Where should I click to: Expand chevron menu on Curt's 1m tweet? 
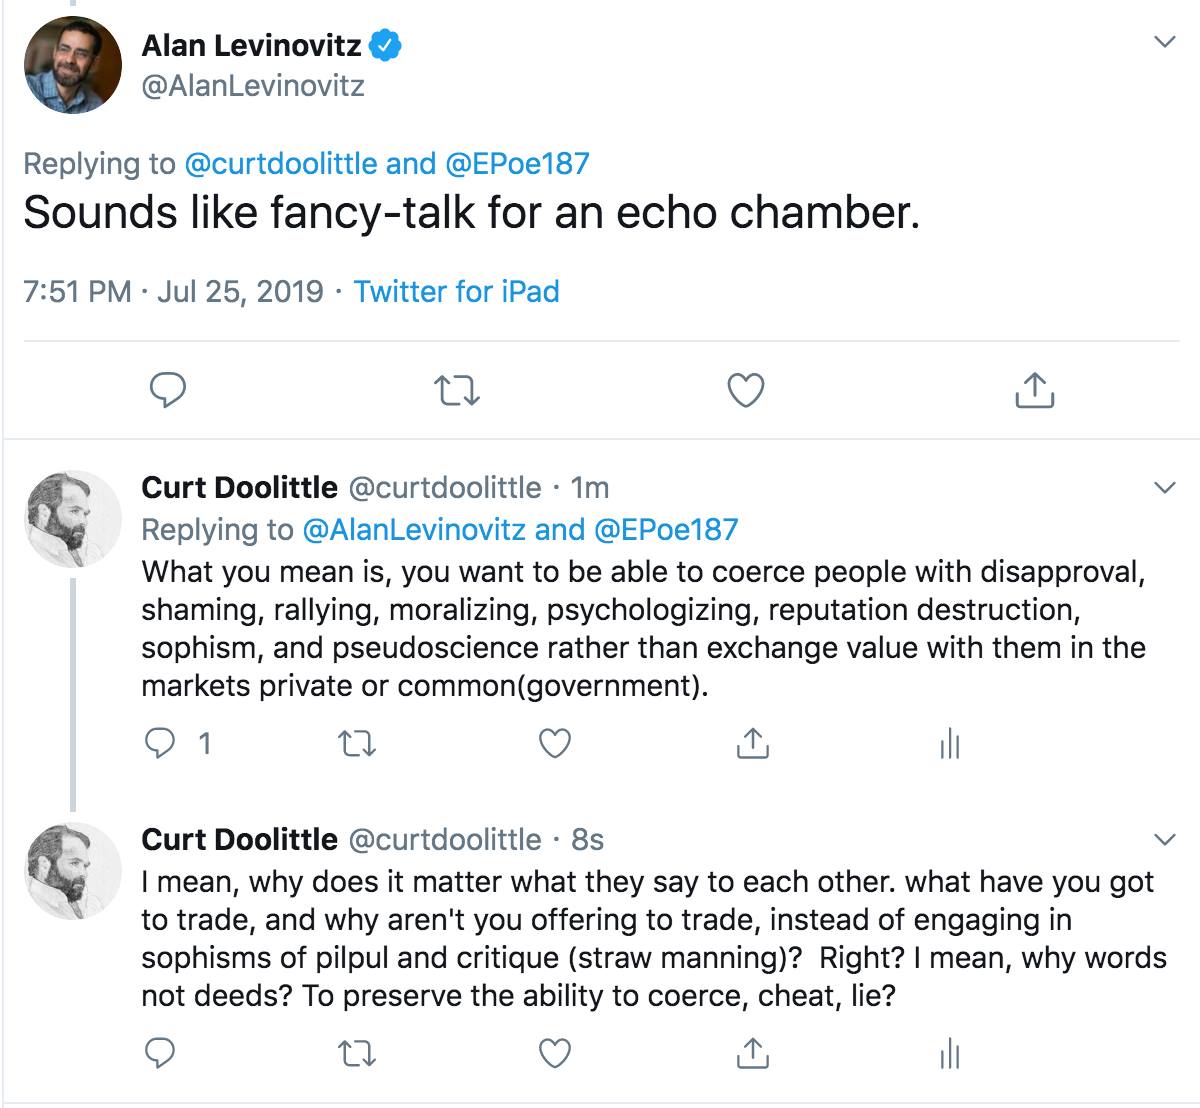1164,488
